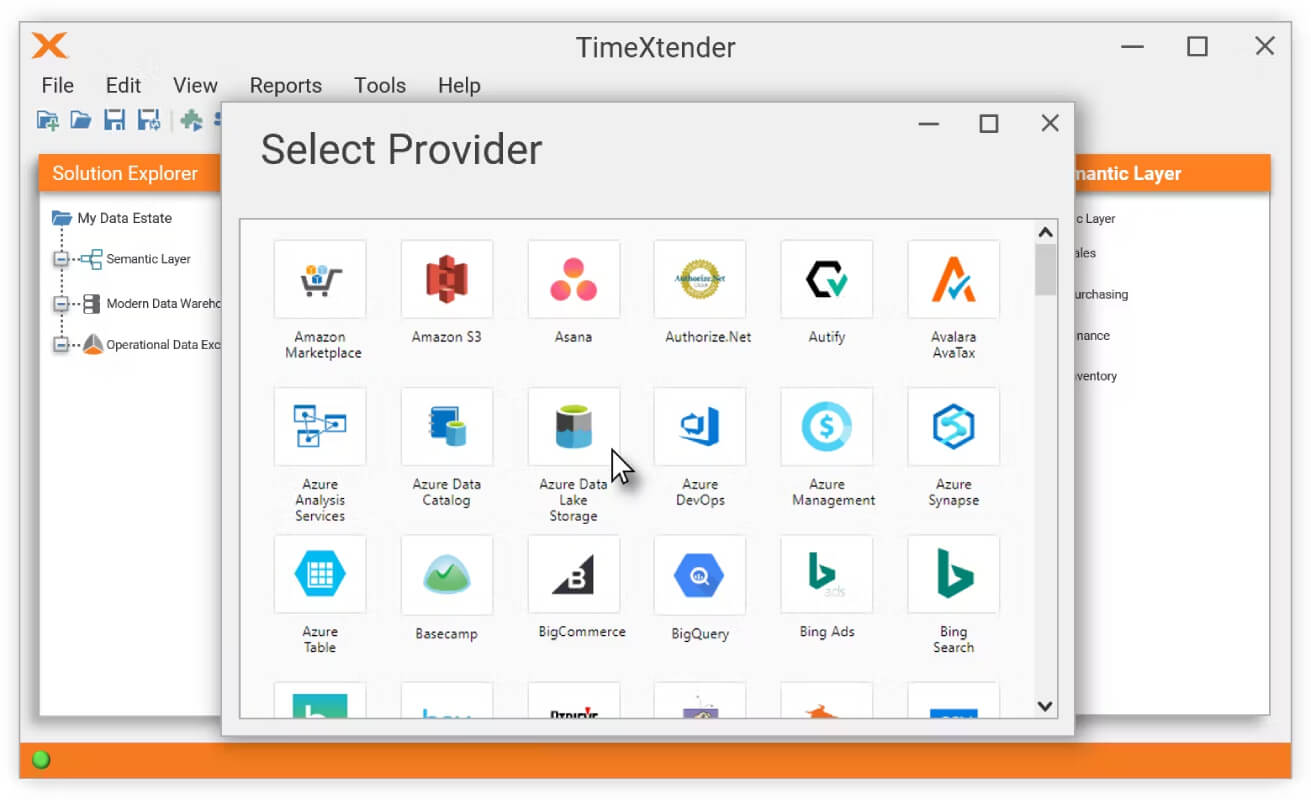Collapse the Modern Data Warehouse node
Viewport: 1311px width, 800px height.
[x=61, y=303]
